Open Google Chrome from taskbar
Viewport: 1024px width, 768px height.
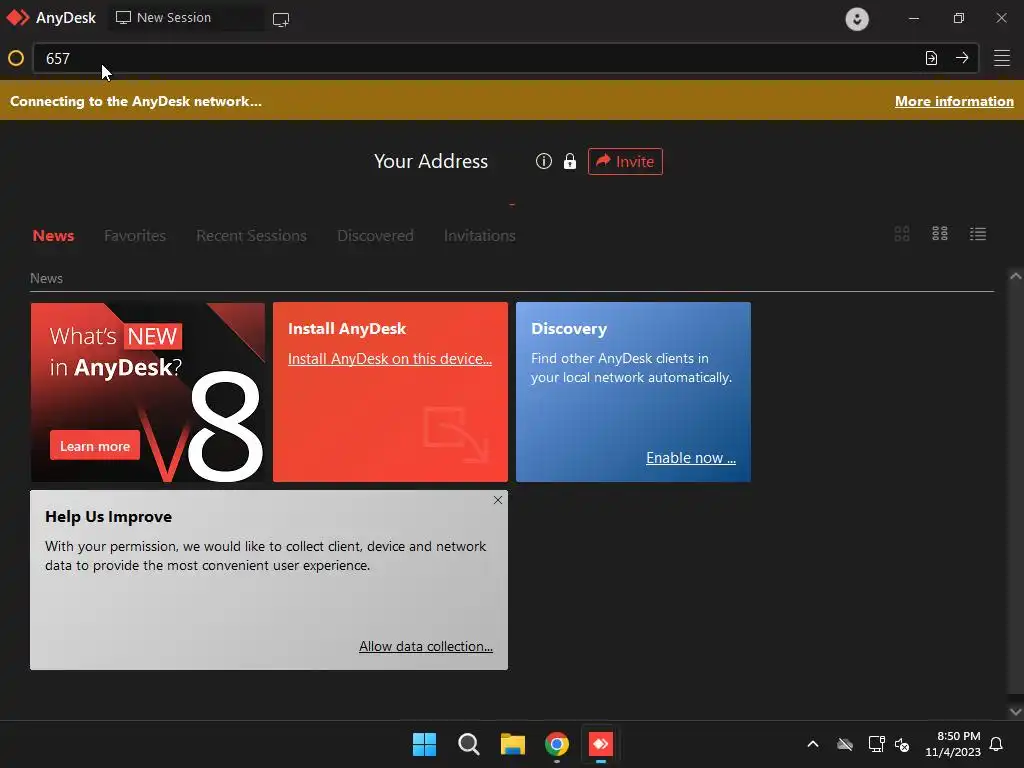pos(556,744)
